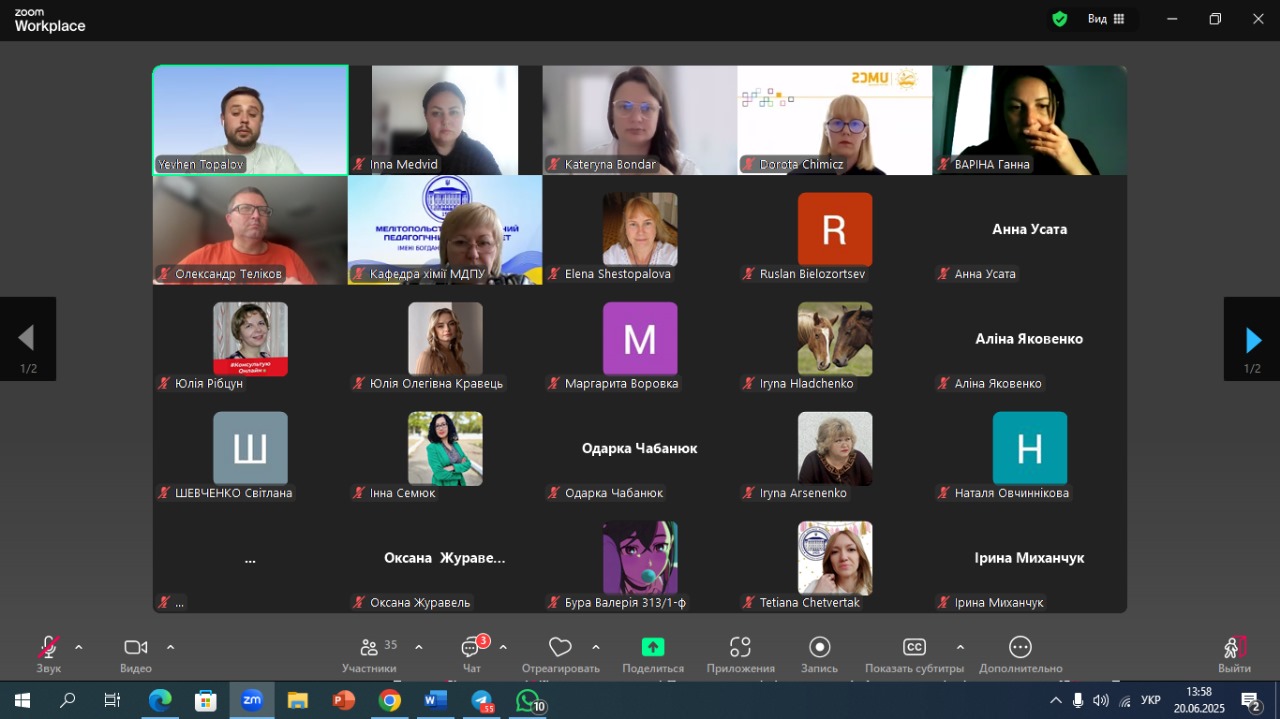Expand video options arrow beside camera
Viewport: 1280px width, 719px height.
pos(170,647)
